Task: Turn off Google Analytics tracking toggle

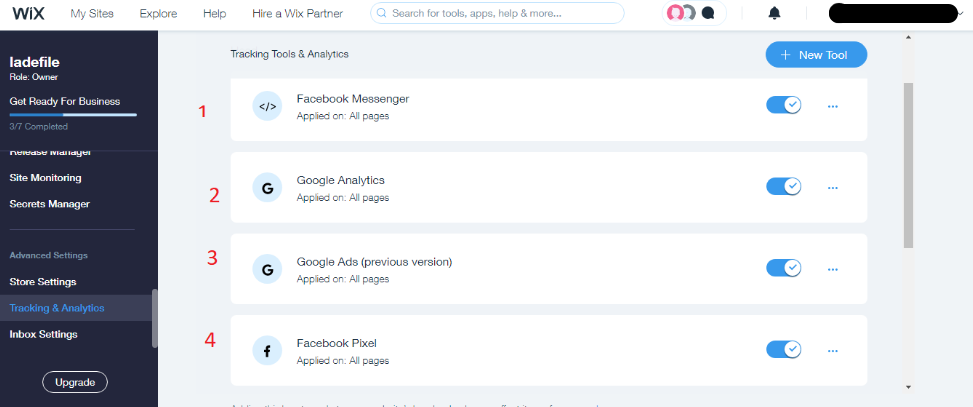Action: (784, 187)
